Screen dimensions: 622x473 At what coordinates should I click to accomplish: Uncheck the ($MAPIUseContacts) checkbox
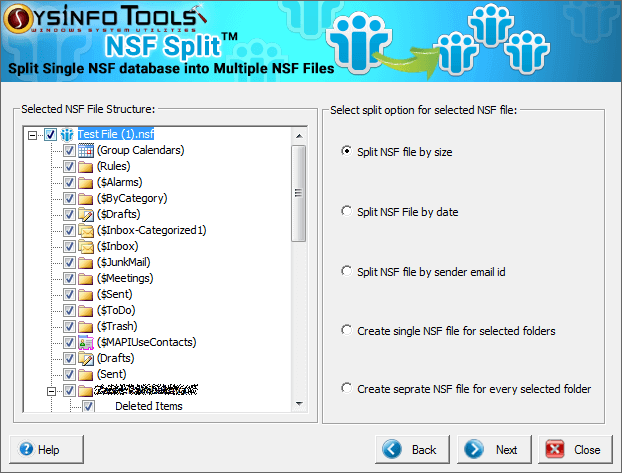(x=69, y=342)
